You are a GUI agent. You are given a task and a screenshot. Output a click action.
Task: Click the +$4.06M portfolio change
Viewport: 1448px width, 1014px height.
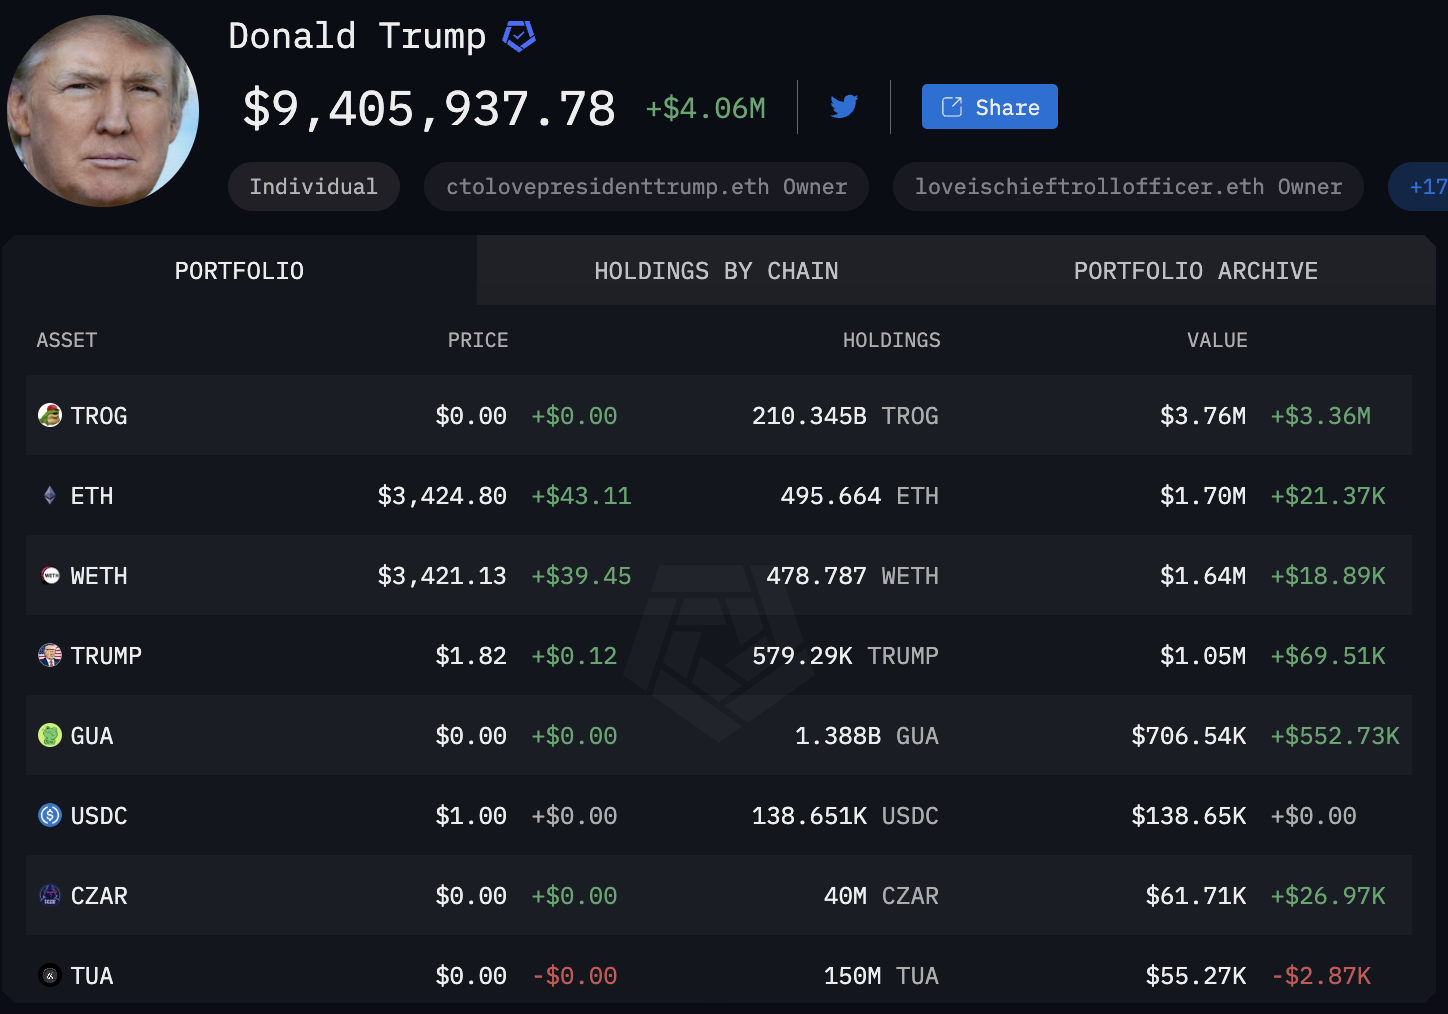(x=706, y=108)
